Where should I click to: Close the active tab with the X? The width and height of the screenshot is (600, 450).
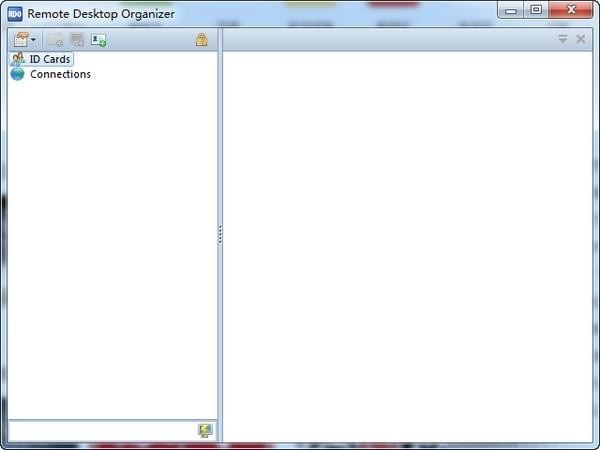point(580,39)
